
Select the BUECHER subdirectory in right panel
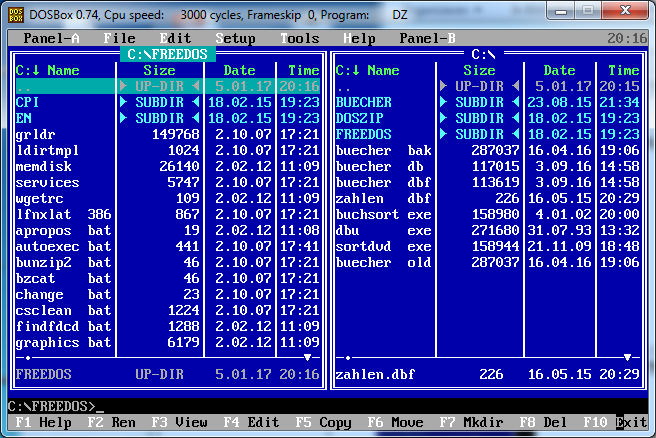tap(488, 102)
